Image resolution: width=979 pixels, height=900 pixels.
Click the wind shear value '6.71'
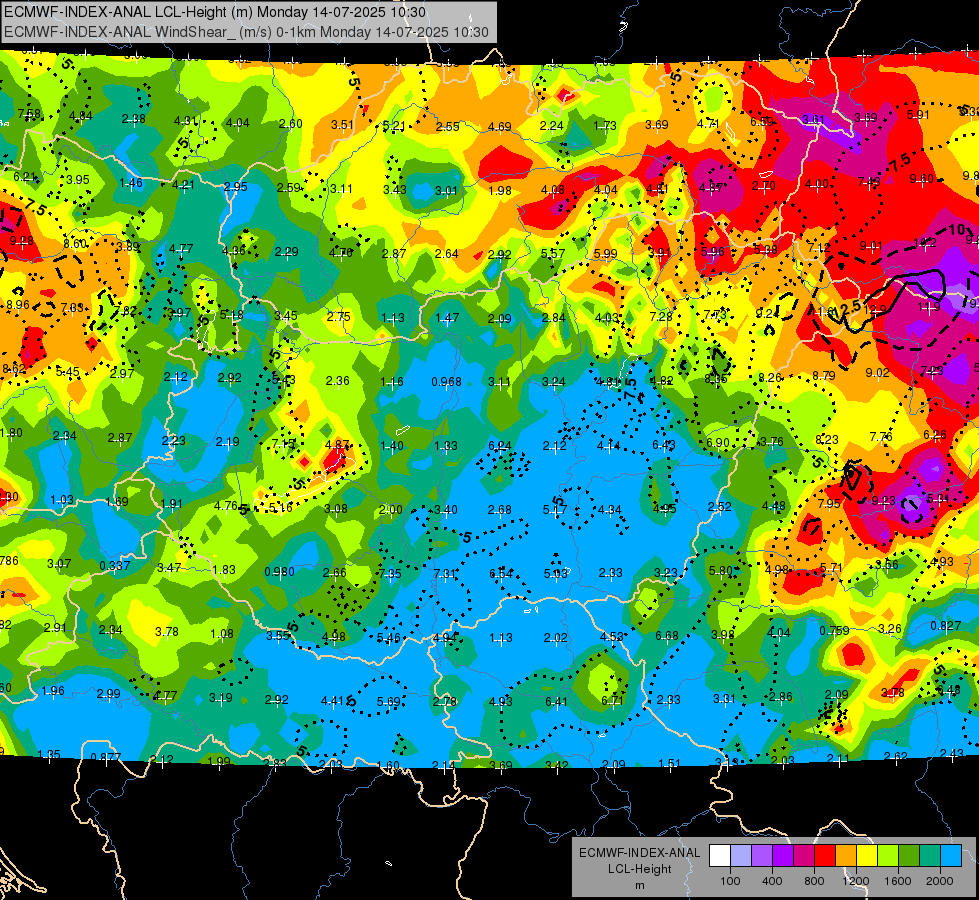tap(612, 701)
